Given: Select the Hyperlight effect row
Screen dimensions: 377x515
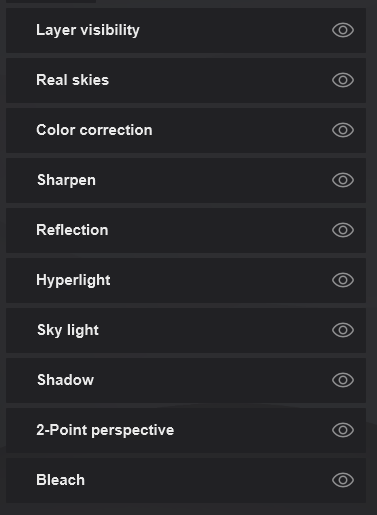Looking at the screenshot, I should (x=186, y=280).
